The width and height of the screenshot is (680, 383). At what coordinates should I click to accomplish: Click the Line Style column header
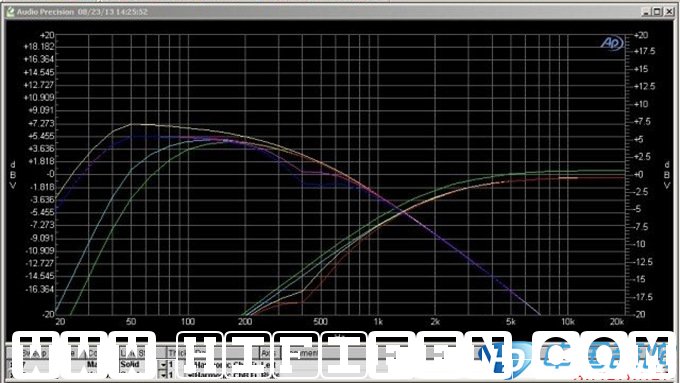pyautogui.click(x=133, y=353)
